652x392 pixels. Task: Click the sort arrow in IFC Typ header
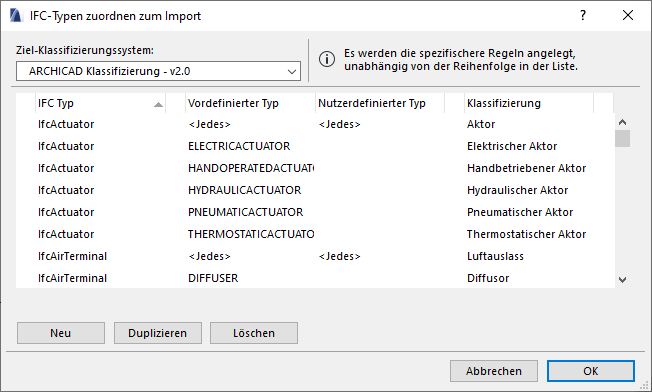point(158,104)
